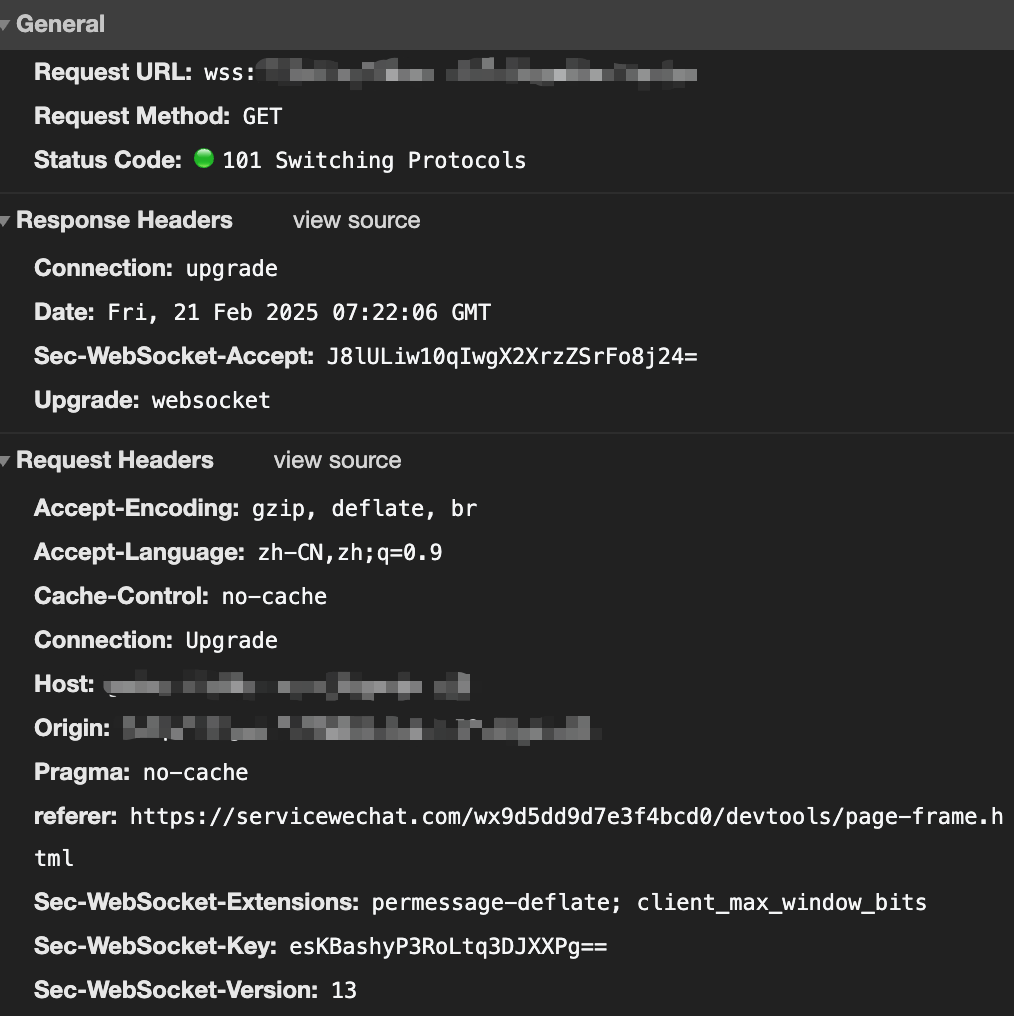
Task: Click the Accept-Encoding gzip, deflate, br value
Action: (364, 509)
